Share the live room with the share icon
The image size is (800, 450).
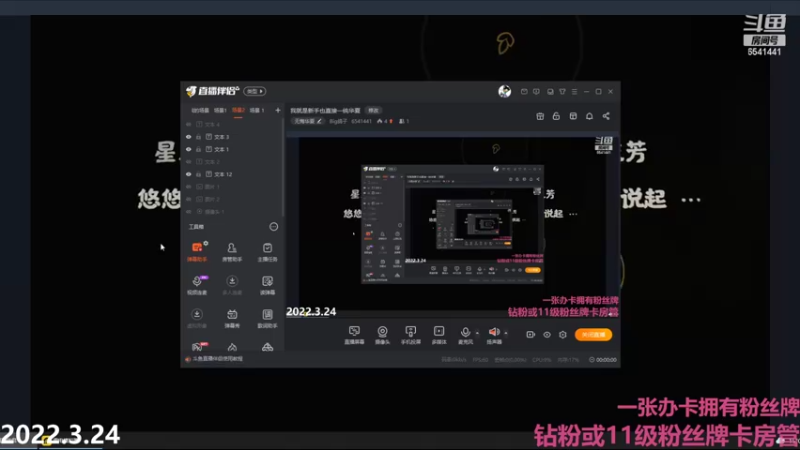click(606, 116)
